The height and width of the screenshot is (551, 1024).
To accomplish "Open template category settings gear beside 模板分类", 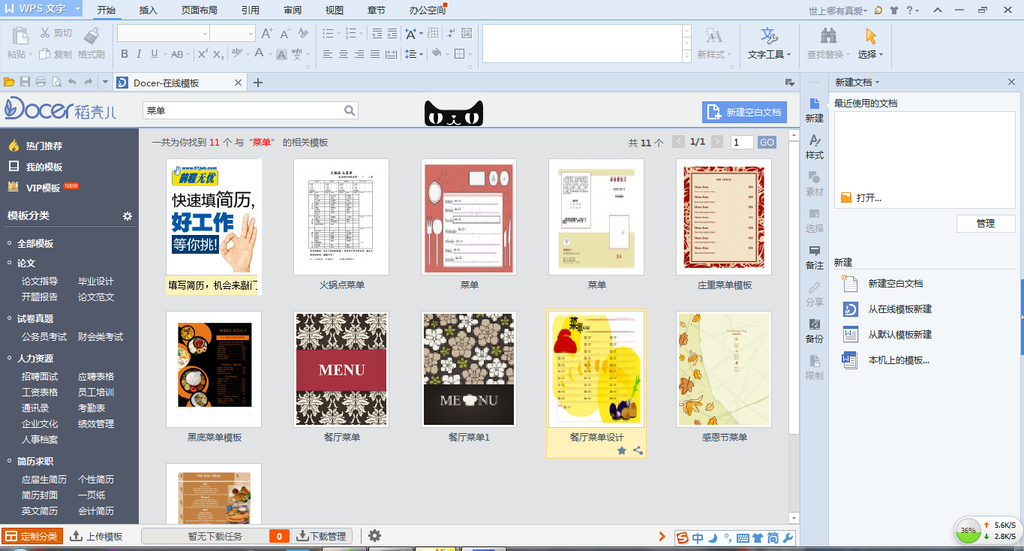I will coord(127,215).
